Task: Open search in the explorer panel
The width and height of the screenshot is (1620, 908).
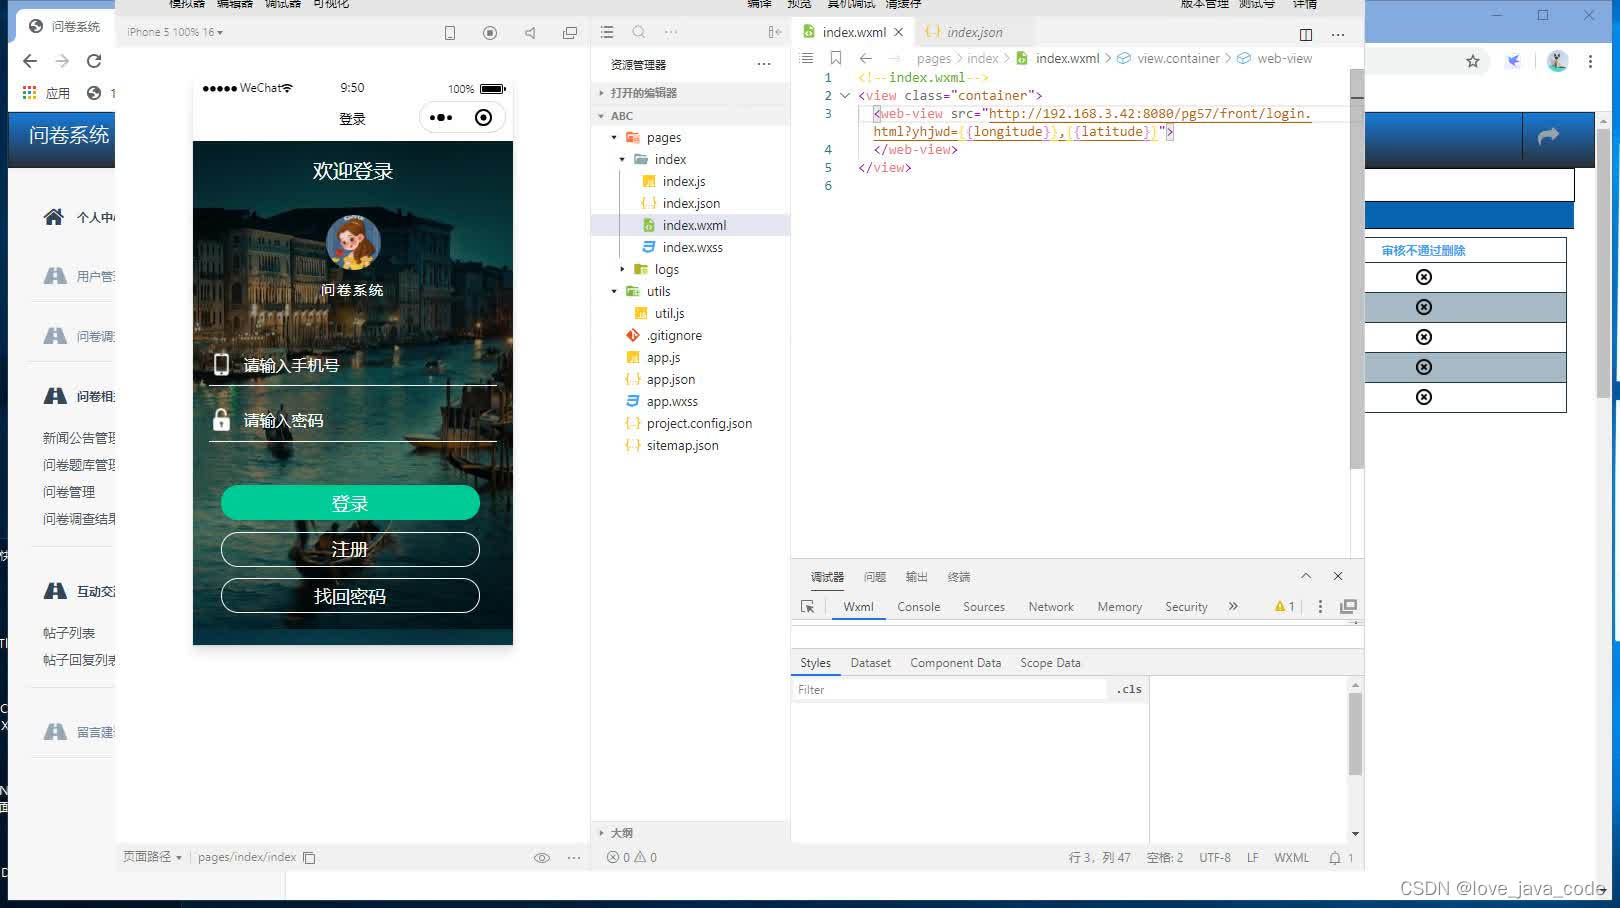Action: tap(639, 32)
